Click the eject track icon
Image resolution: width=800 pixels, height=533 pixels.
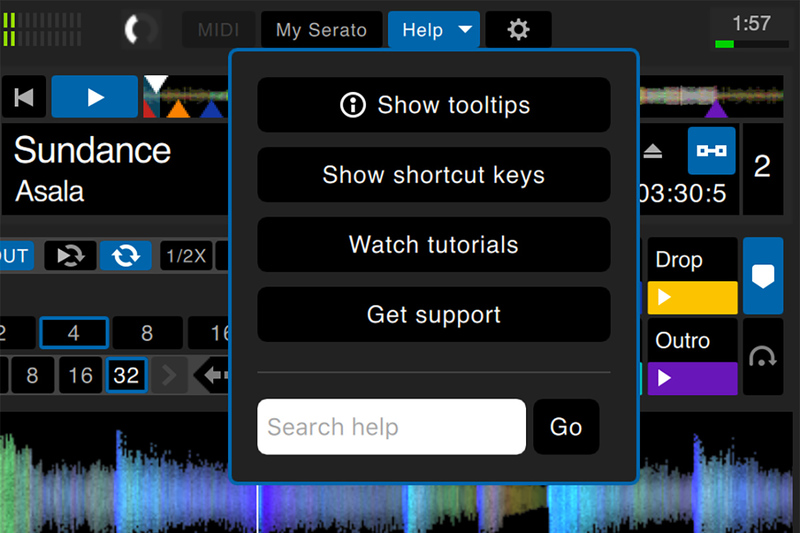click(653, 151)
